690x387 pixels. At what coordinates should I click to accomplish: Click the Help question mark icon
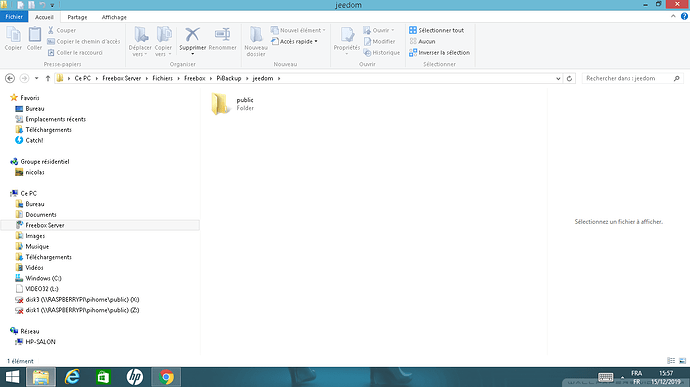pos(684,16)
